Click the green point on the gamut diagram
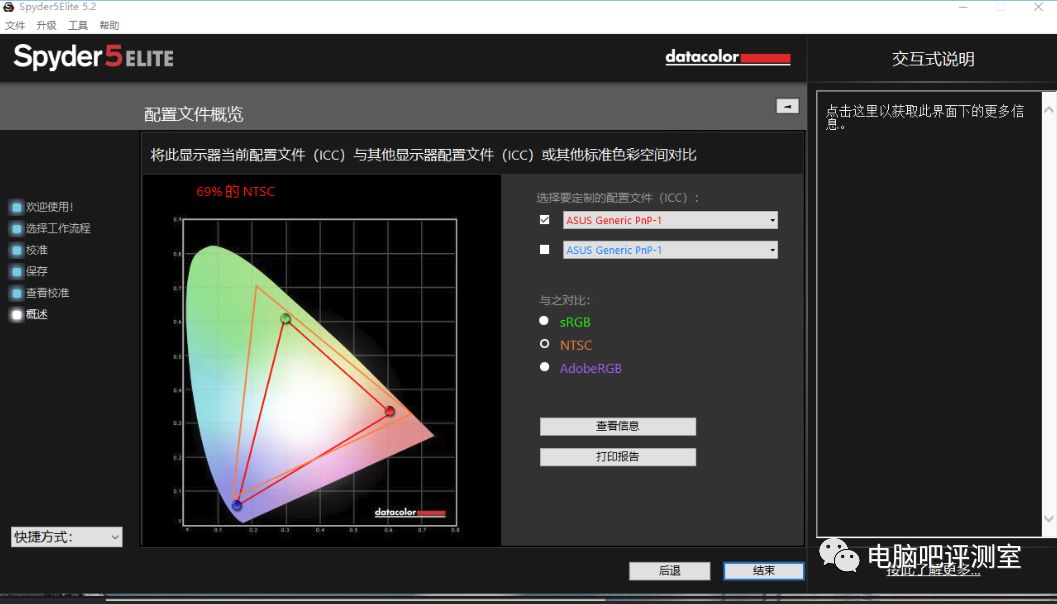The image size is (1057, 604). (285, 317)
